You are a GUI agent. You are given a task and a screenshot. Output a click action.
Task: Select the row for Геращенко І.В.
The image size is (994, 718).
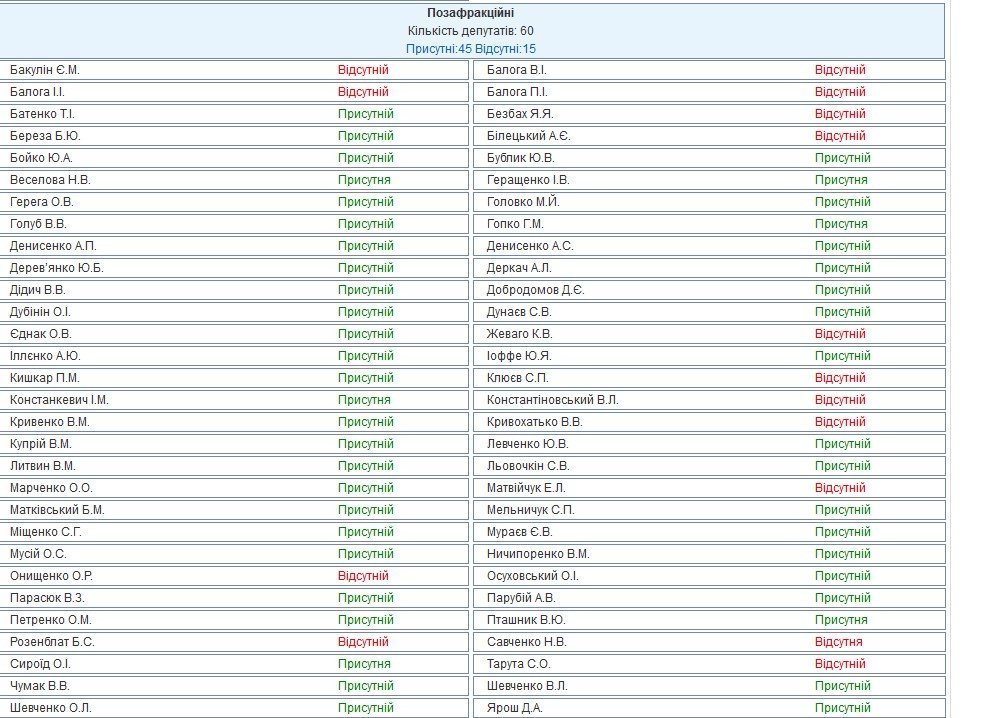pyautogui.click(x=528, y=180)
